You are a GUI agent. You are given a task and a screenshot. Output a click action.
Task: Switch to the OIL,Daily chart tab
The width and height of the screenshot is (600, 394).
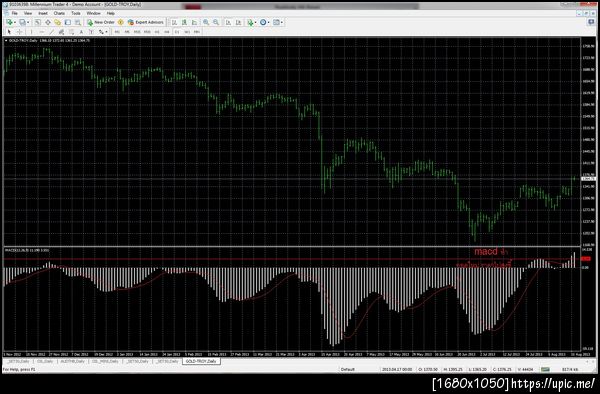[45, 361]
